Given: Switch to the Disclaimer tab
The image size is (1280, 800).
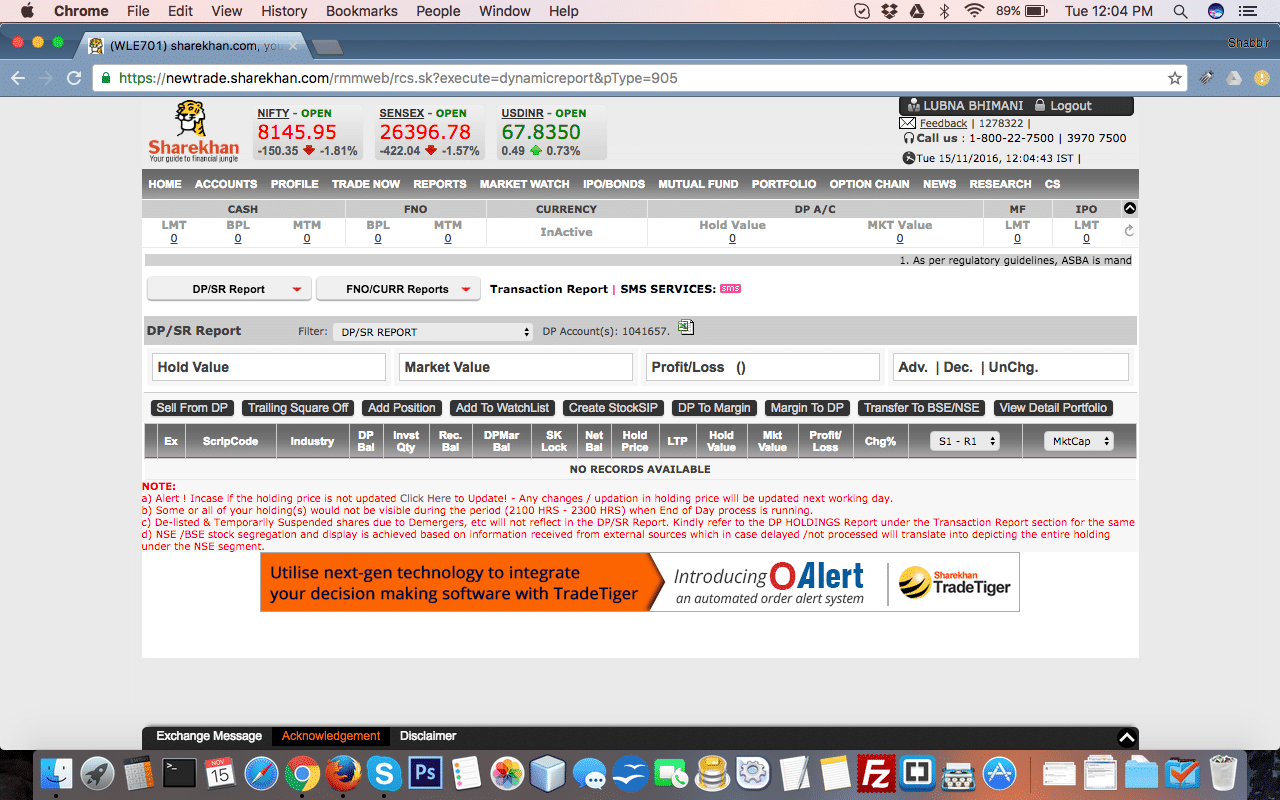Looking at the screenshot, I should 428,736.
